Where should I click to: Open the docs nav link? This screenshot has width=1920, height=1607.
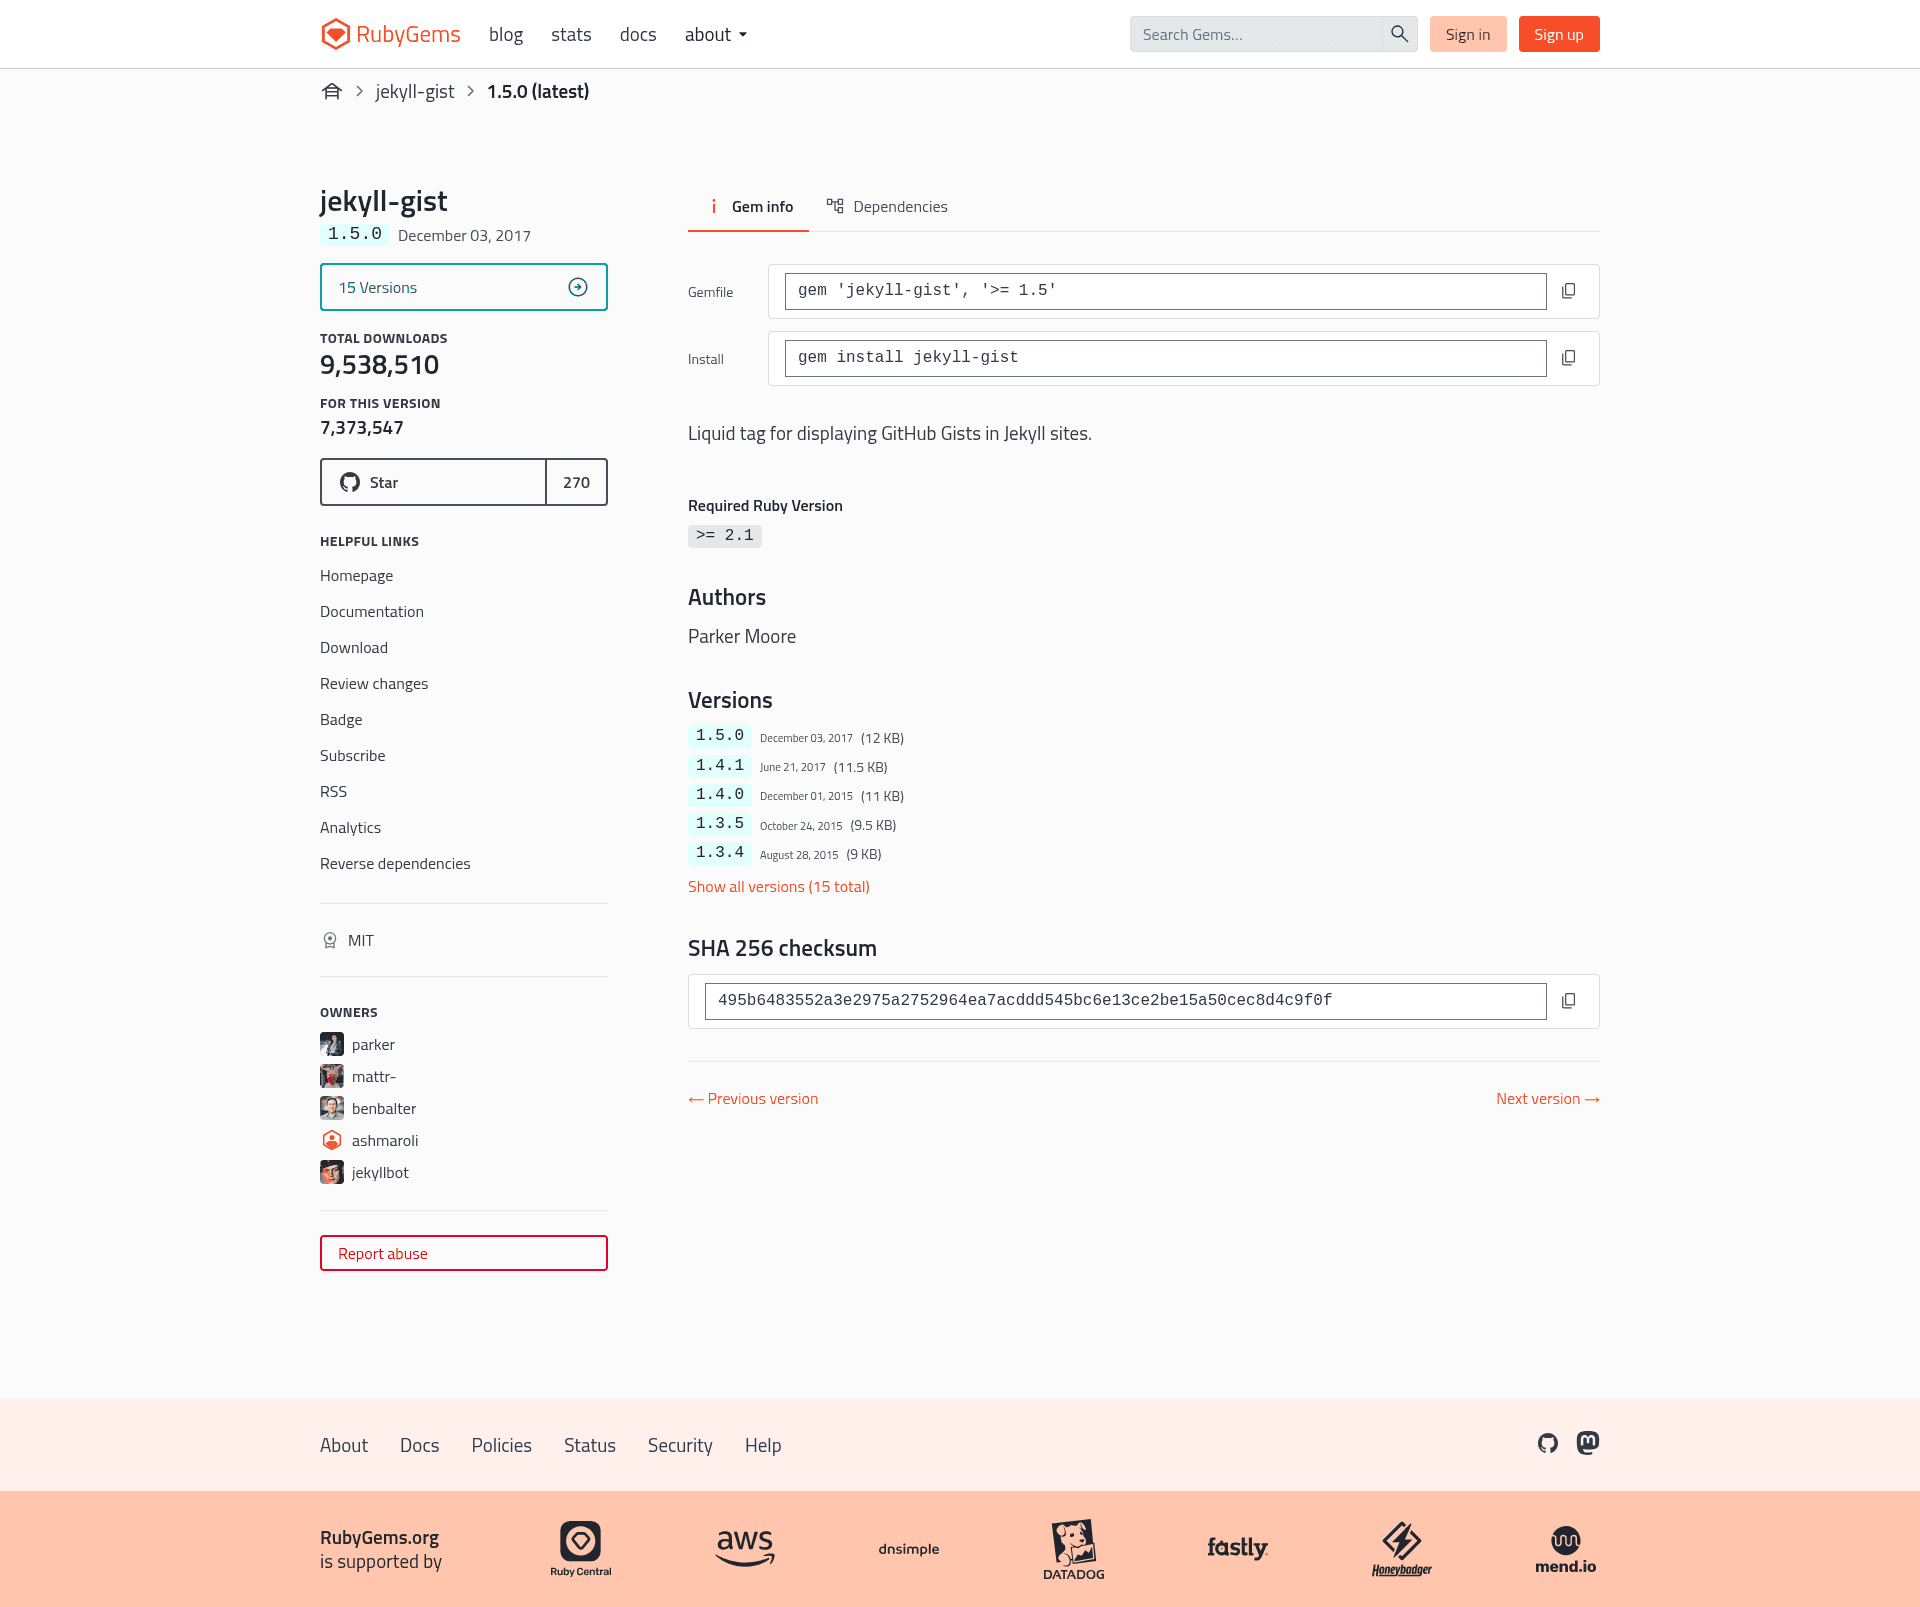638,35
